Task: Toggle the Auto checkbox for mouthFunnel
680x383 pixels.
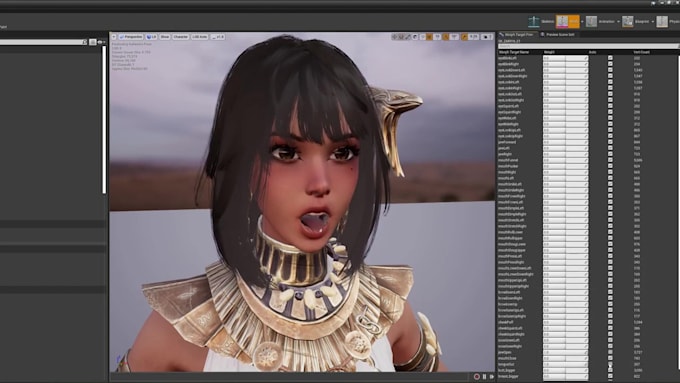Action: click(x=610, y=160)
